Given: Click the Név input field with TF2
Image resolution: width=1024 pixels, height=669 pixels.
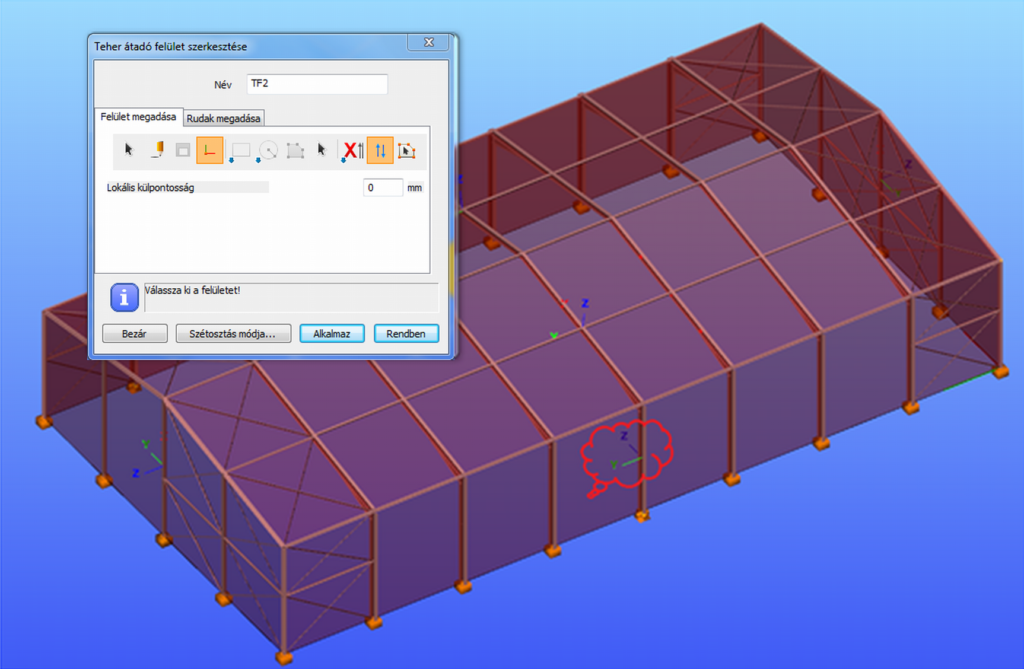Looking at the screenshot, I should (x=317, y=84).
